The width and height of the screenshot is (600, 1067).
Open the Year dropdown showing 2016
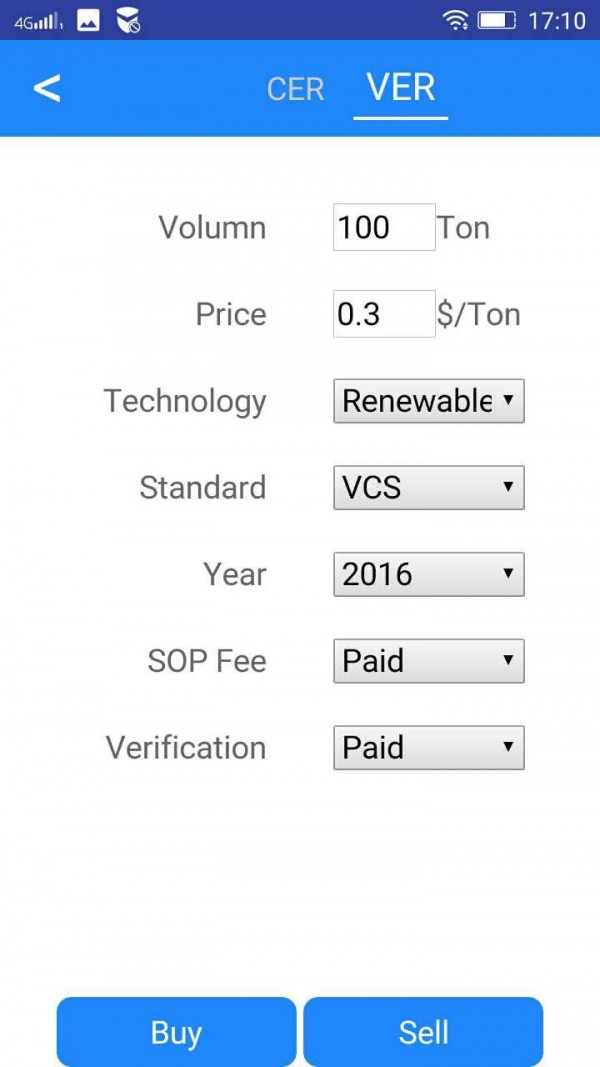pos(428,574)
